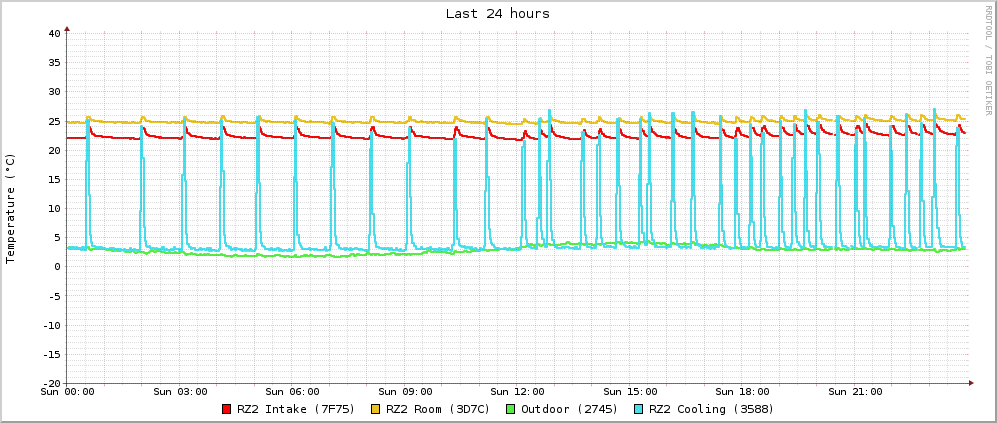
Task: Click the 25 value on temperature axis
Action: pos(53,121)
